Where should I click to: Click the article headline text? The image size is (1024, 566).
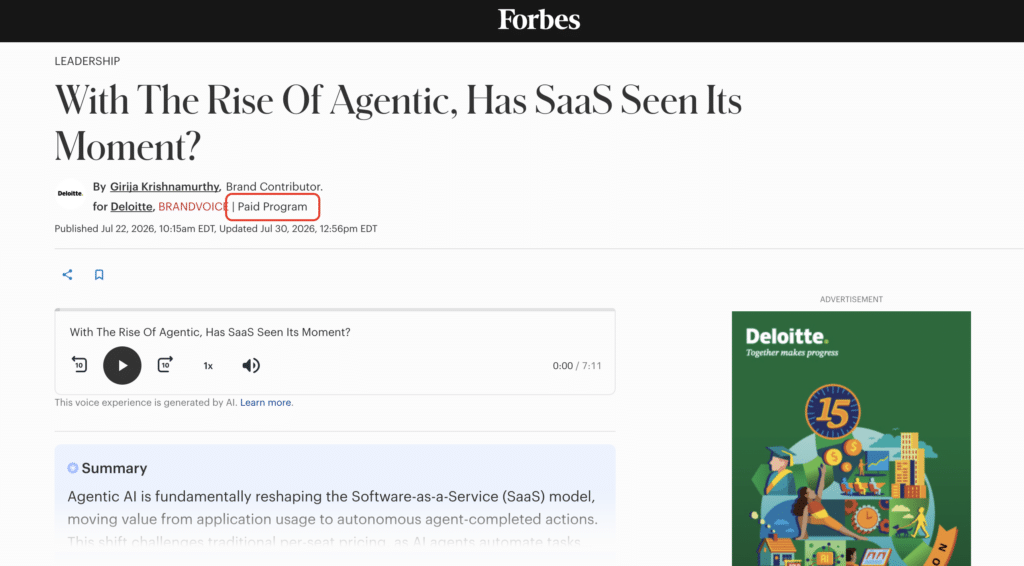pos(398,123)
